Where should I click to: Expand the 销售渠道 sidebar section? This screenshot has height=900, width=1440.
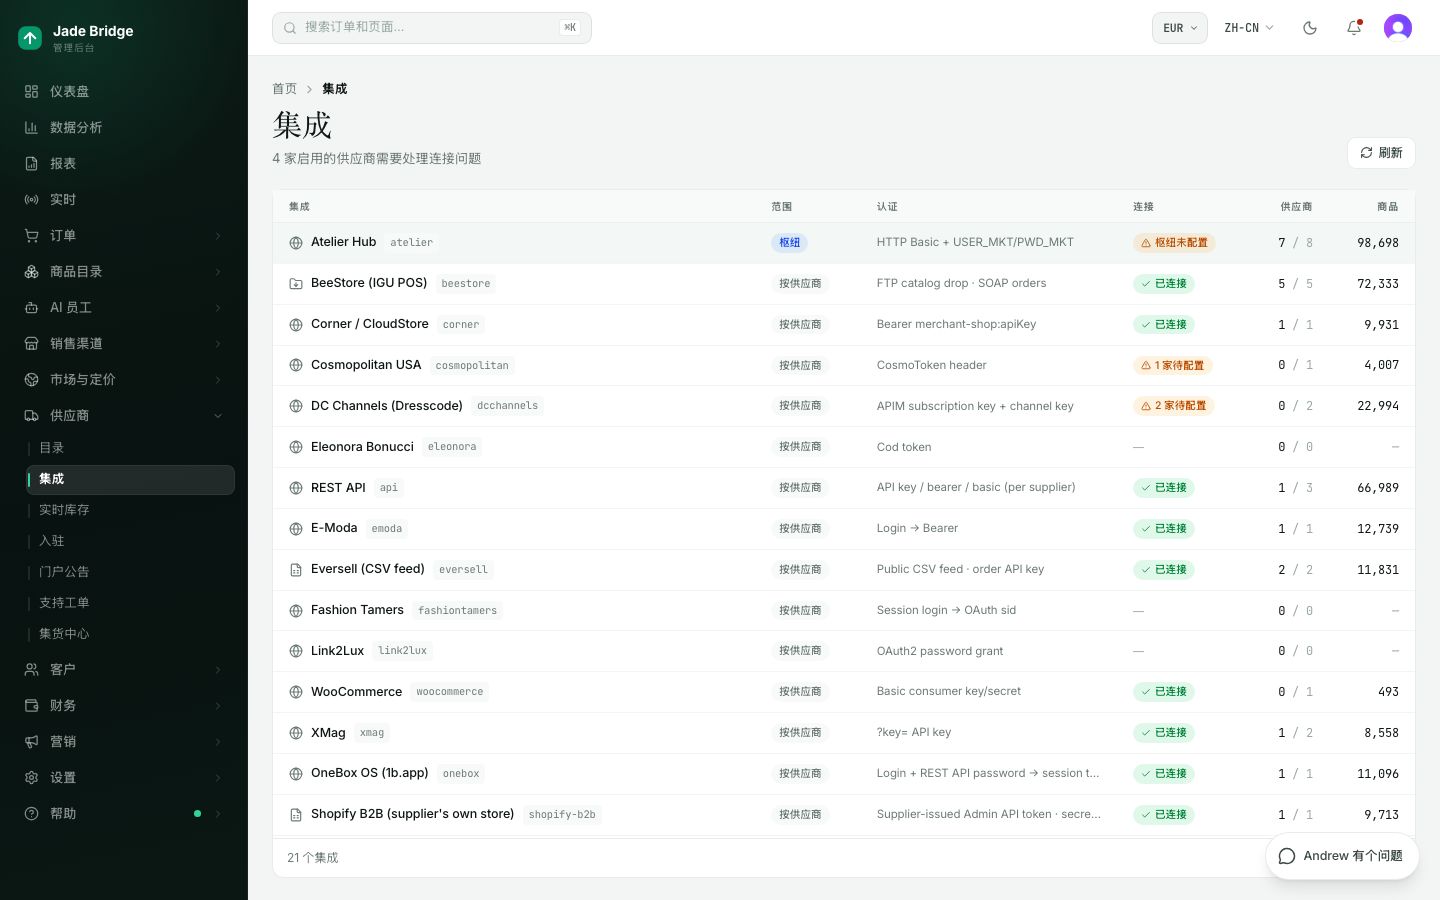[x=124, y=343]
